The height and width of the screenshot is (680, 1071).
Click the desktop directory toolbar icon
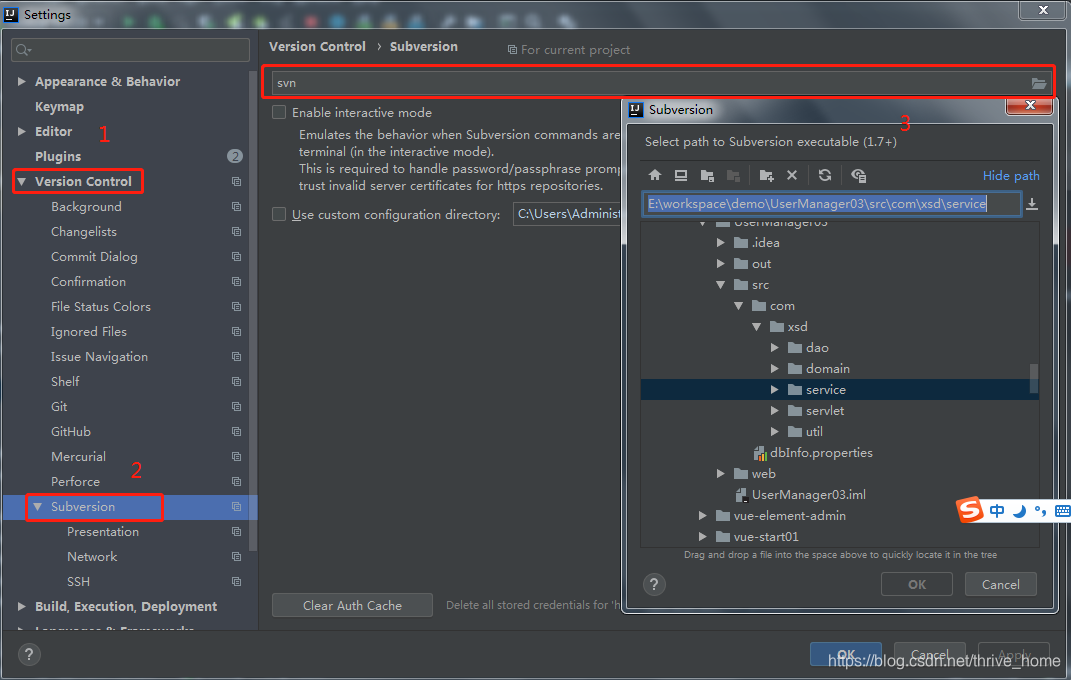click(x=680, y=175)
